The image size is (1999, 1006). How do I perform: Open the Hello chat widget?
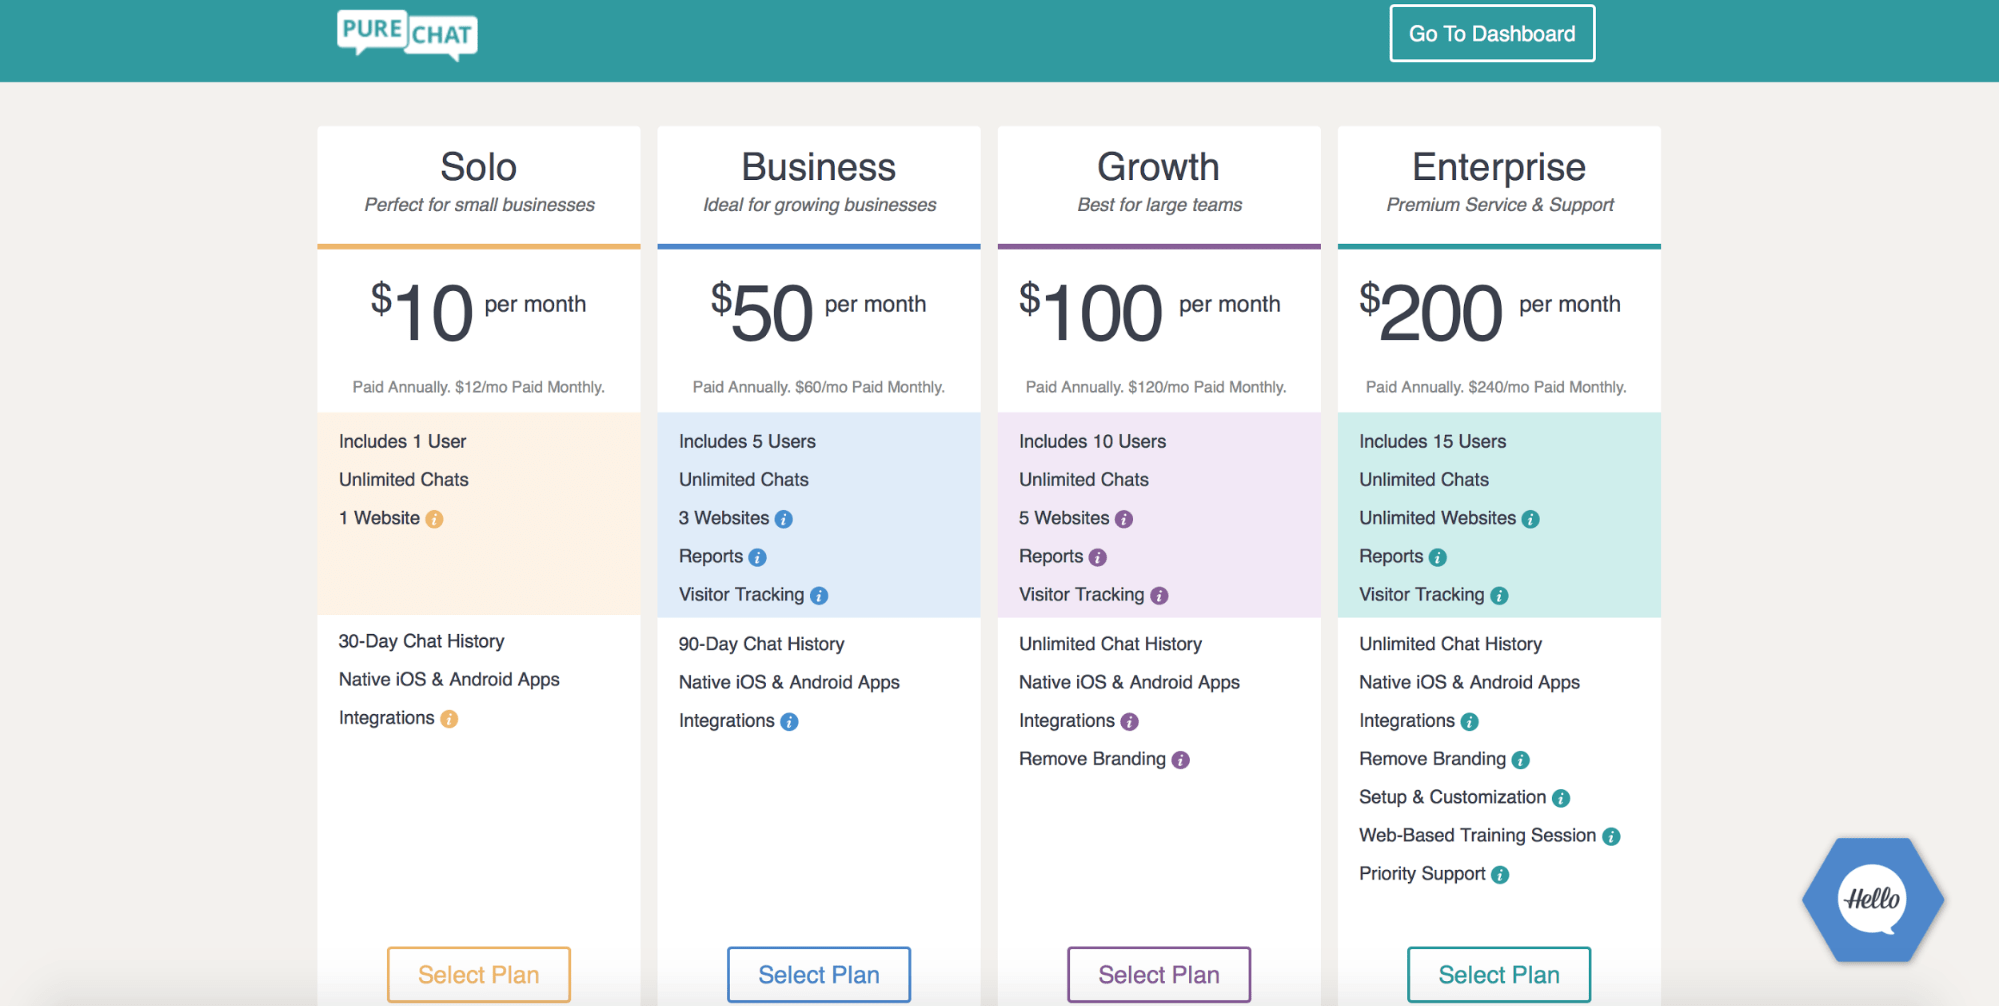pos(1872,900)
